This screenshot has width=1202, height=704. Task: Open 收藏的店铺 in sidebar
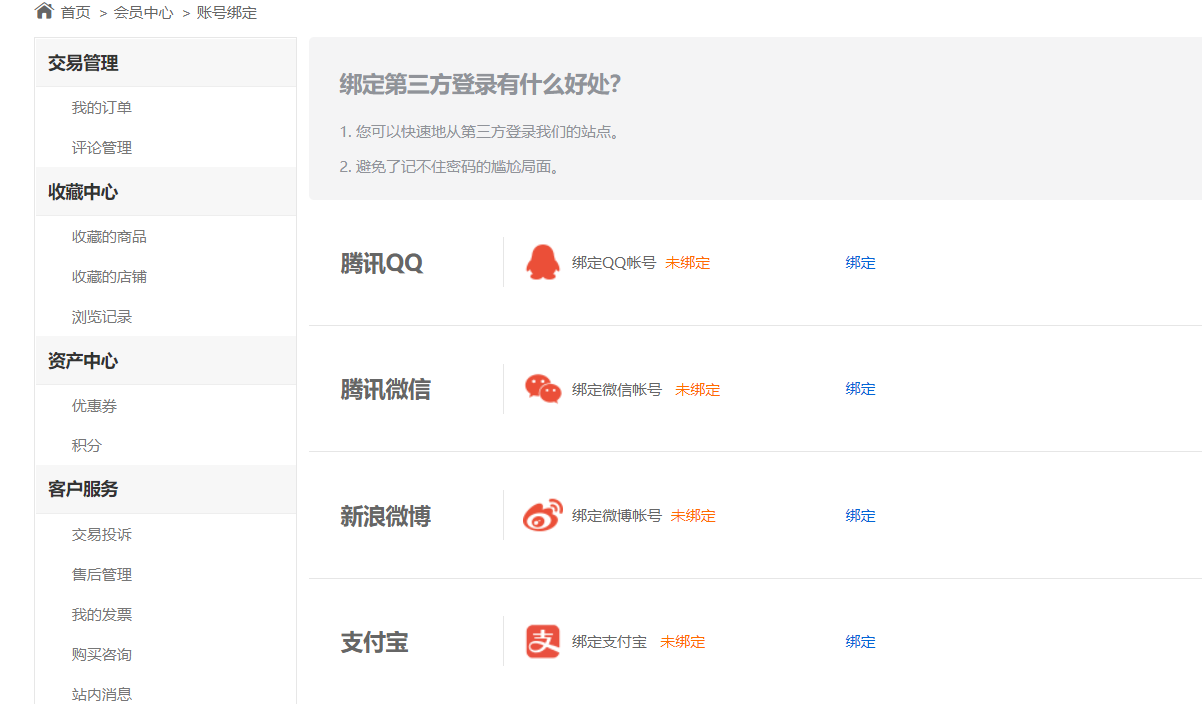pos(109,277)
